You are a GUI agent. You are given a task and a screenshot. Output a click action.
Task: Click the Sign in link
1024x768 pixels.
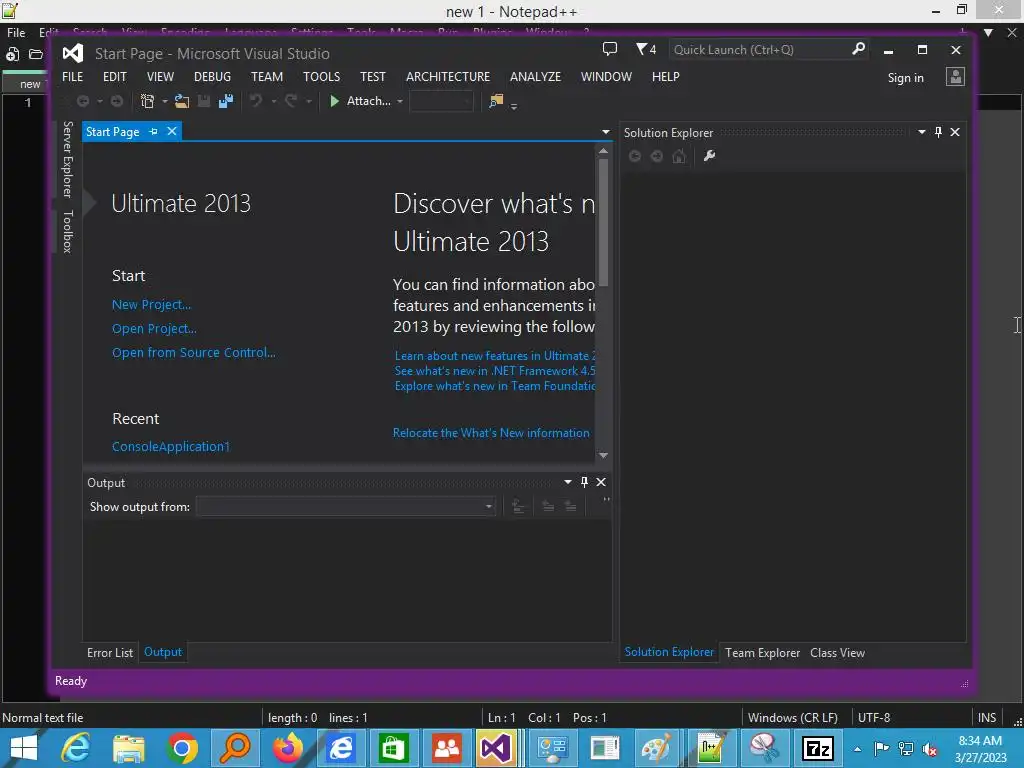tap(905, 78)
